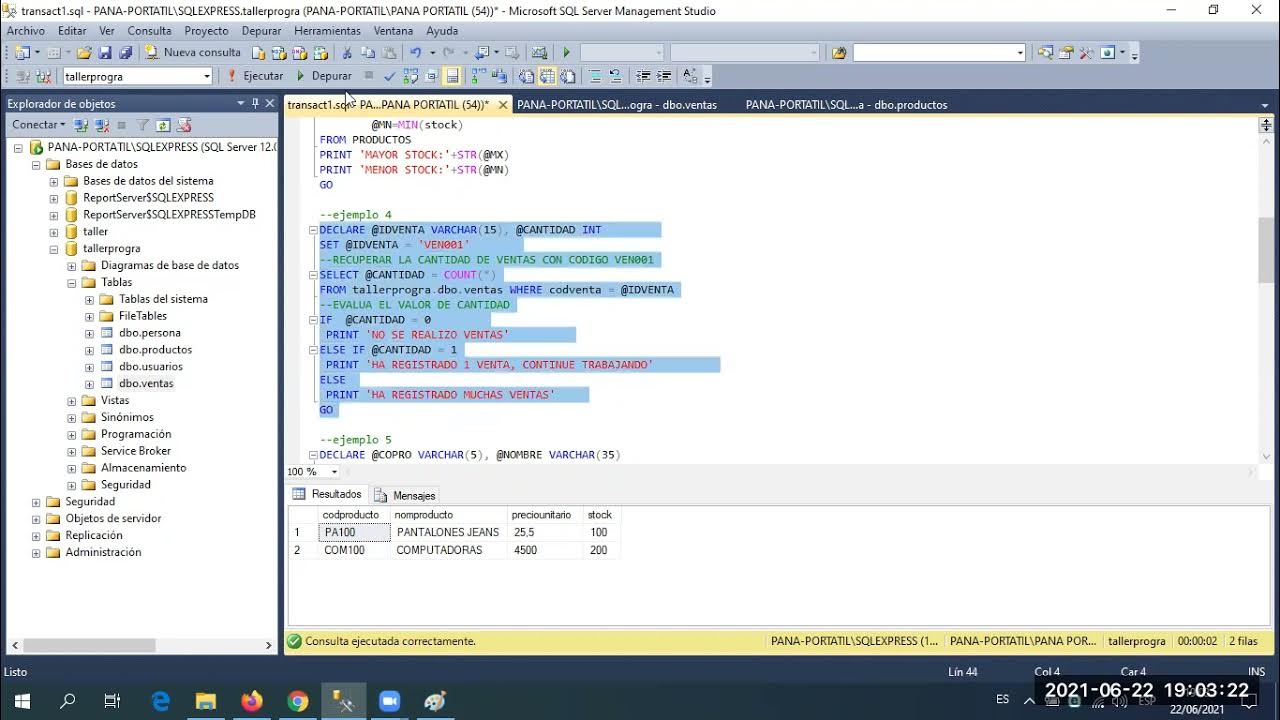Expand the Vistas folder
This screenshot has width=1280, height=720.
(72, 400)
